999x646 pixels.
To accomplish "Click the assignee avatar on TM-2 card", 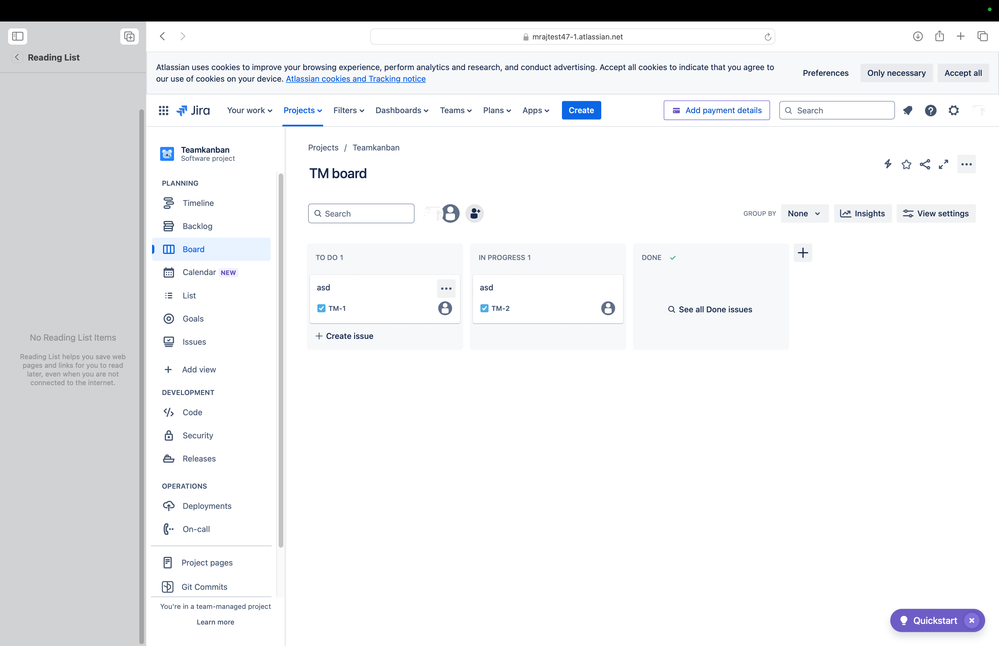I will point(608,308).
